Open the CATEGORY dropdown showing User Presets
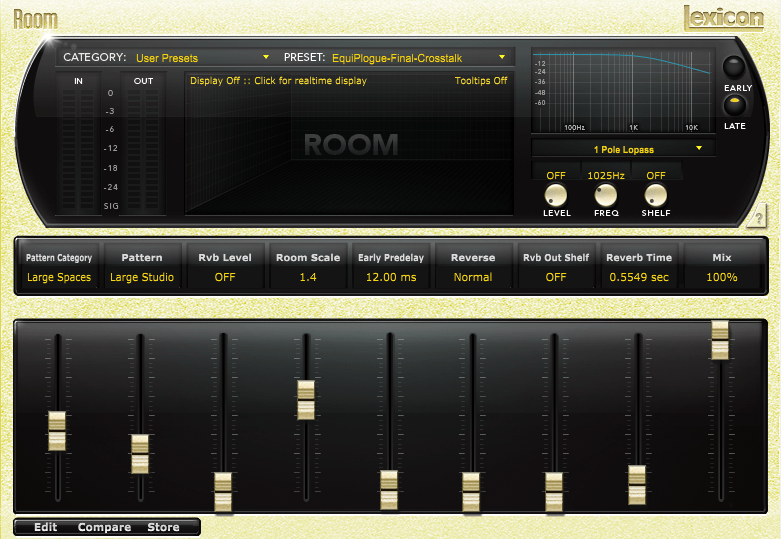The width and height of the screenshot is (781, 539). [x=202, y=58]
